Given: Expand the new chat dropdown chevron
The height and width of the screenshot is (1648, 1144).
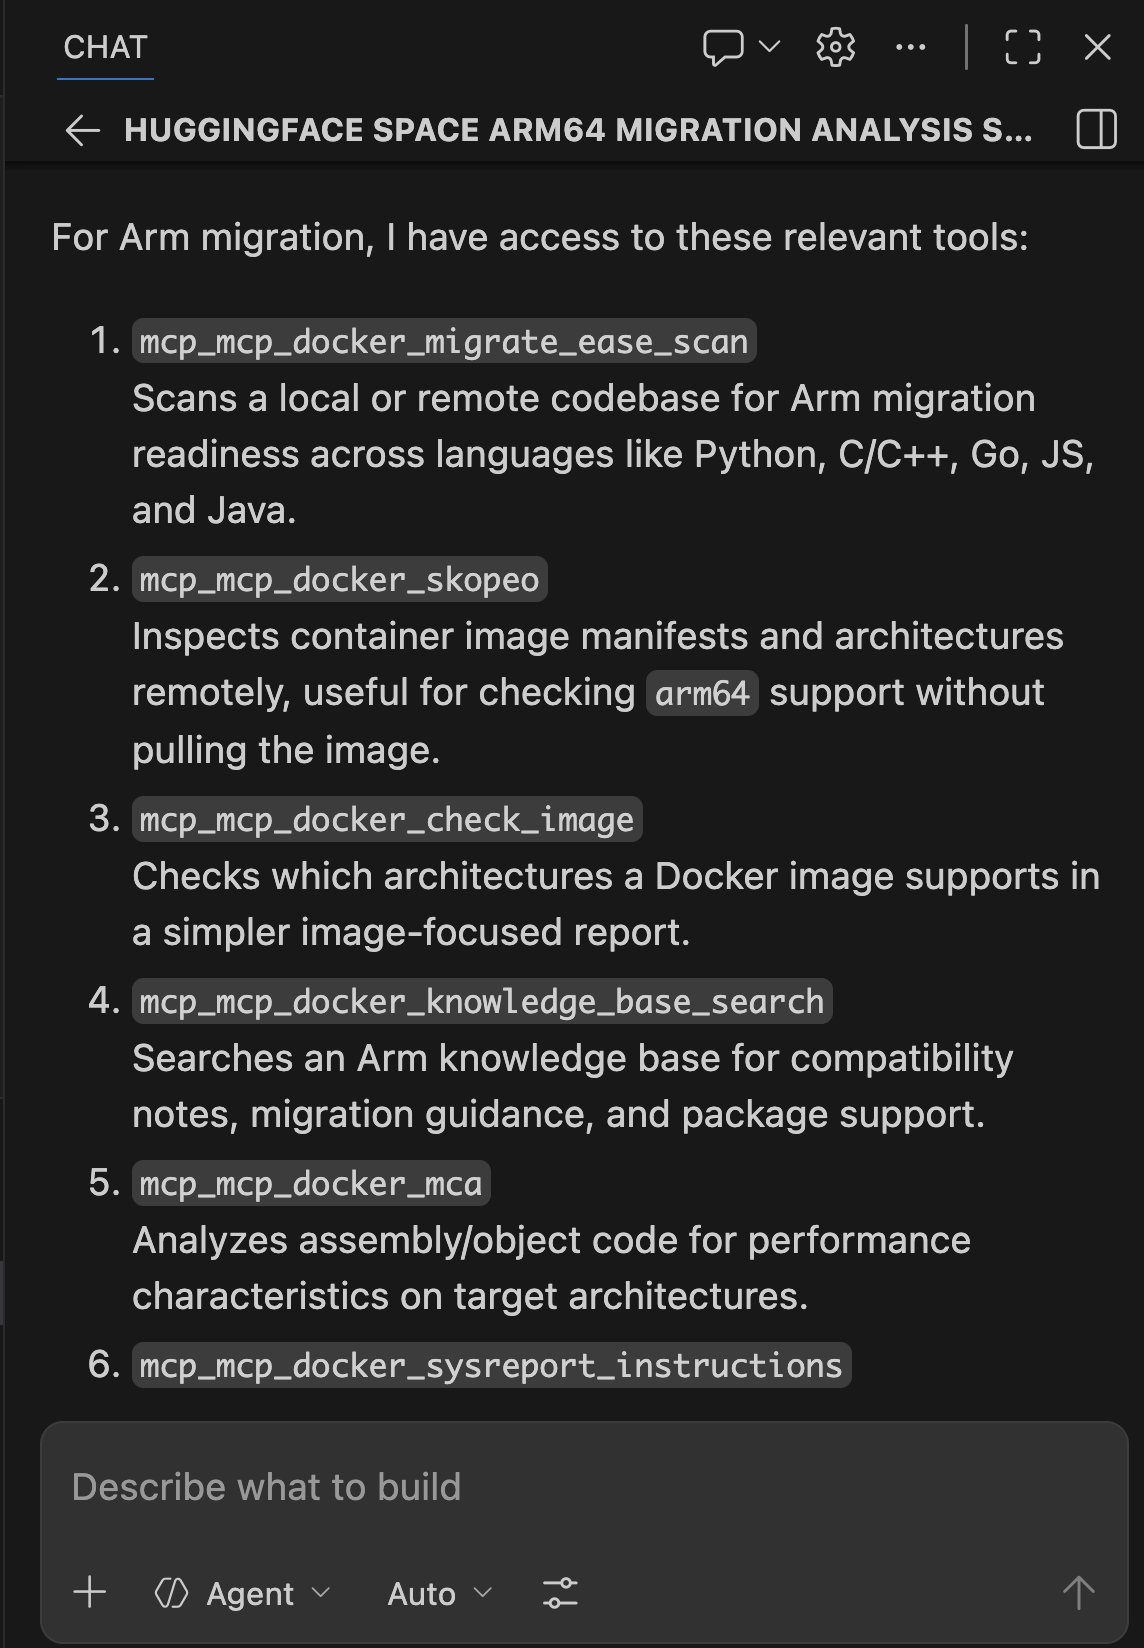Looking at the screenshot, I should (769, 46).
